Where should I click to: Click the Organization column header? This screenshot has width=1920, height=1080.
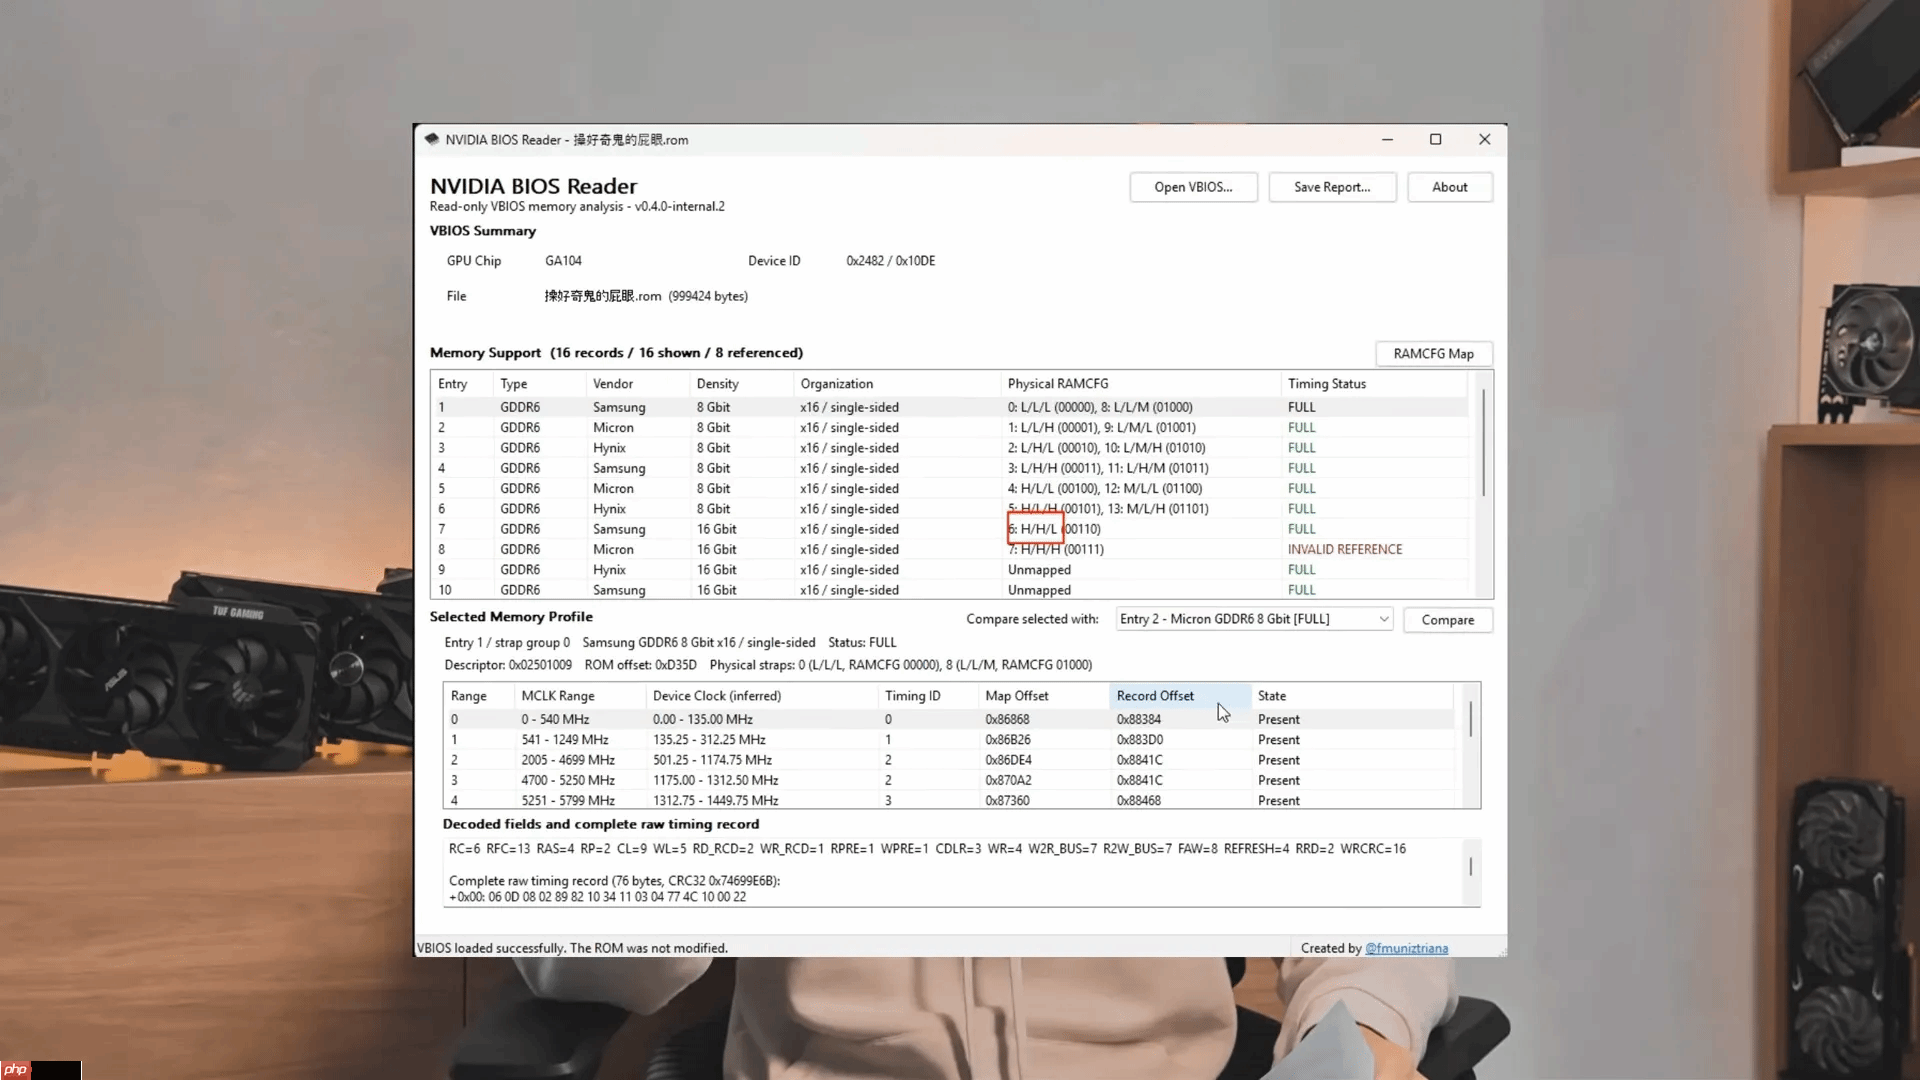(x=897, y=384)
